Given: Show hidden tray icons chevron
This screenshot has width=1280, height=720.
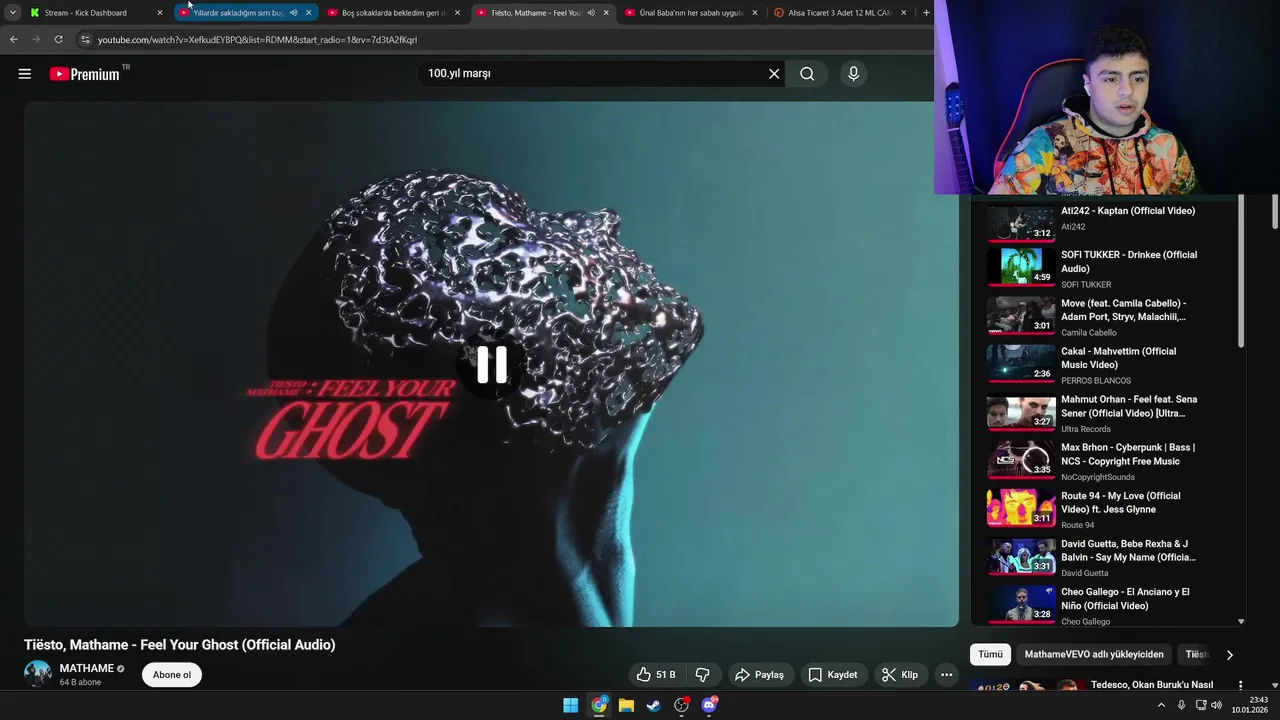Looking at the screenshot, I should (1161, 705).
